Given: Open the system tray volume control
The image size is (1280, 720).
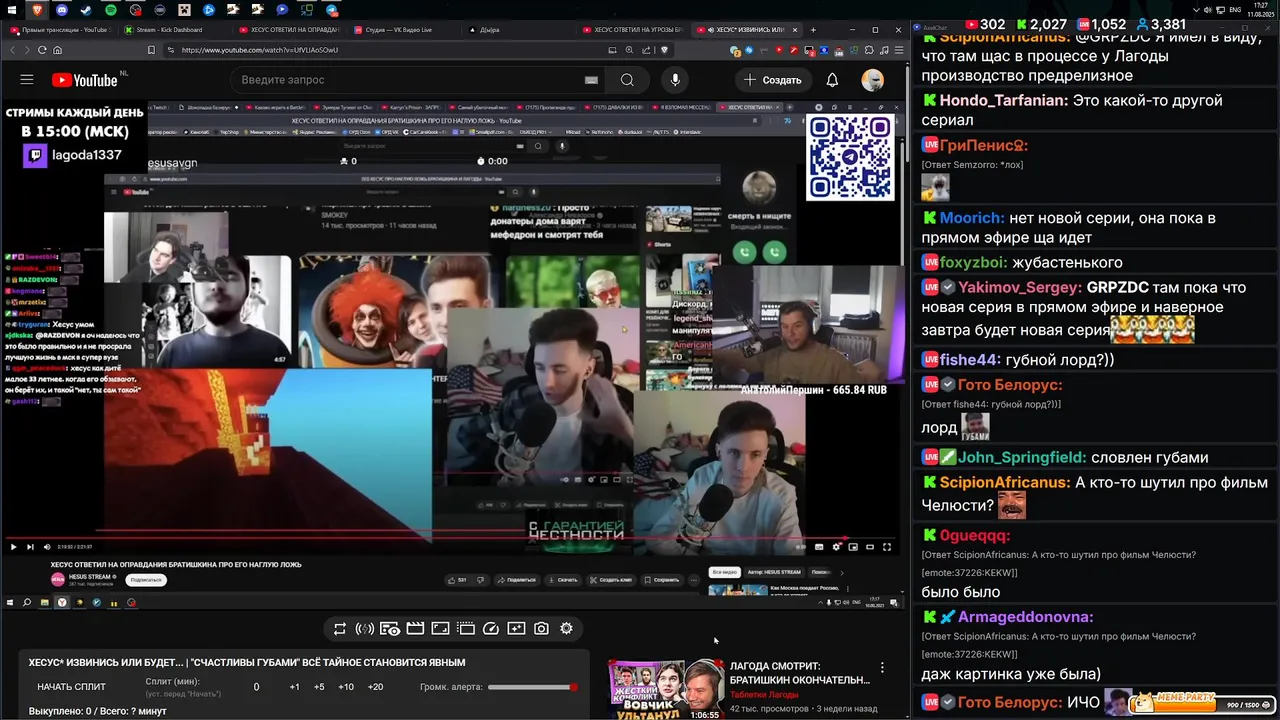Looking at the screenshot, I should [1207, 10].
